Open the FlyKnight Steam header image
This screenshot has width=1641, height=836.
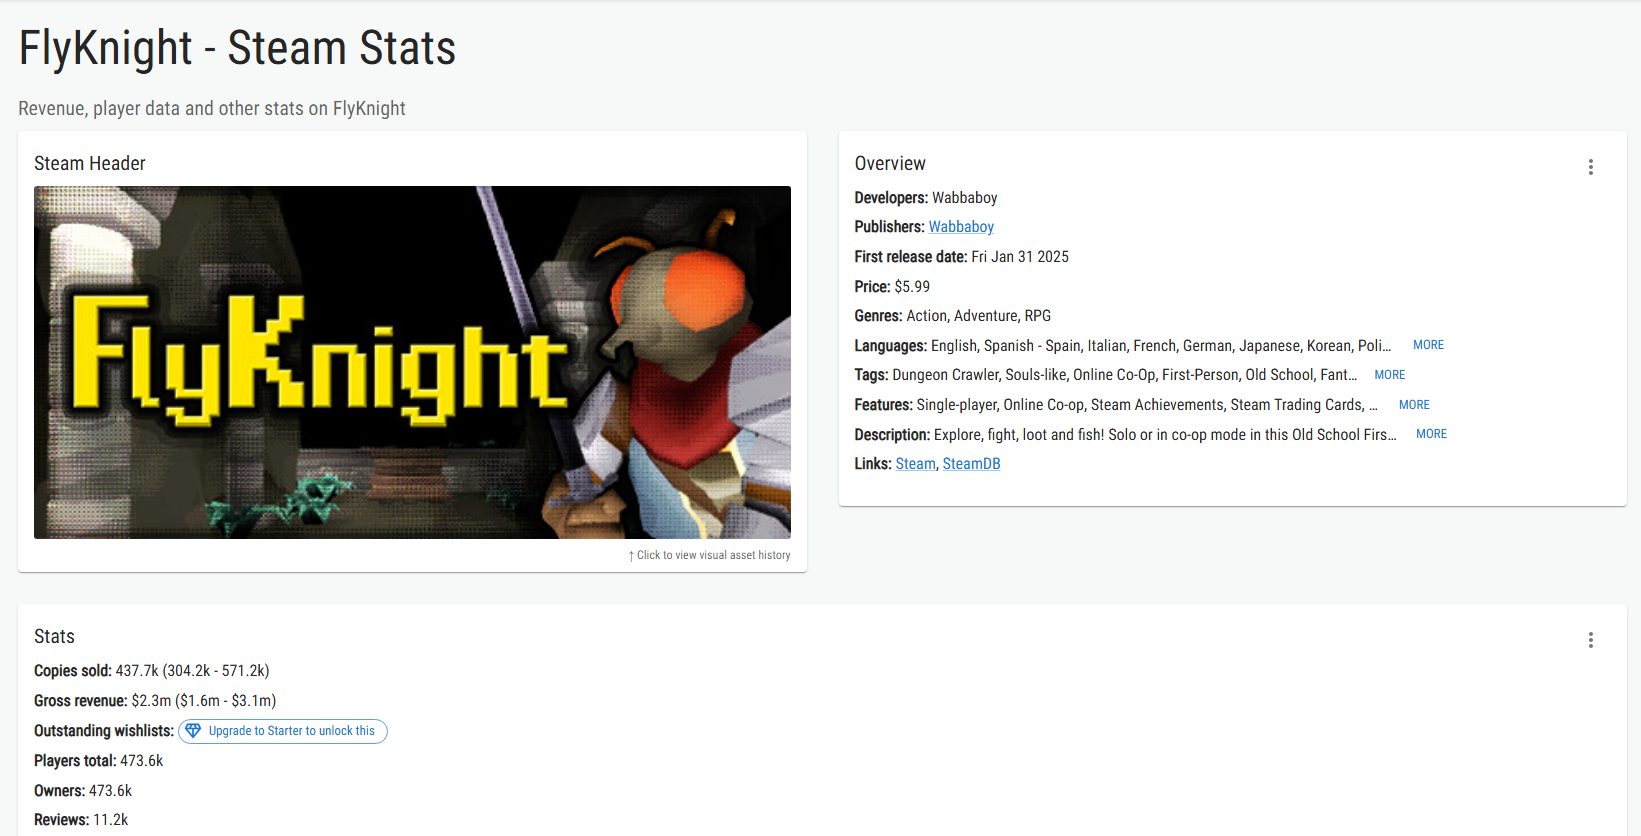[412, 362]
